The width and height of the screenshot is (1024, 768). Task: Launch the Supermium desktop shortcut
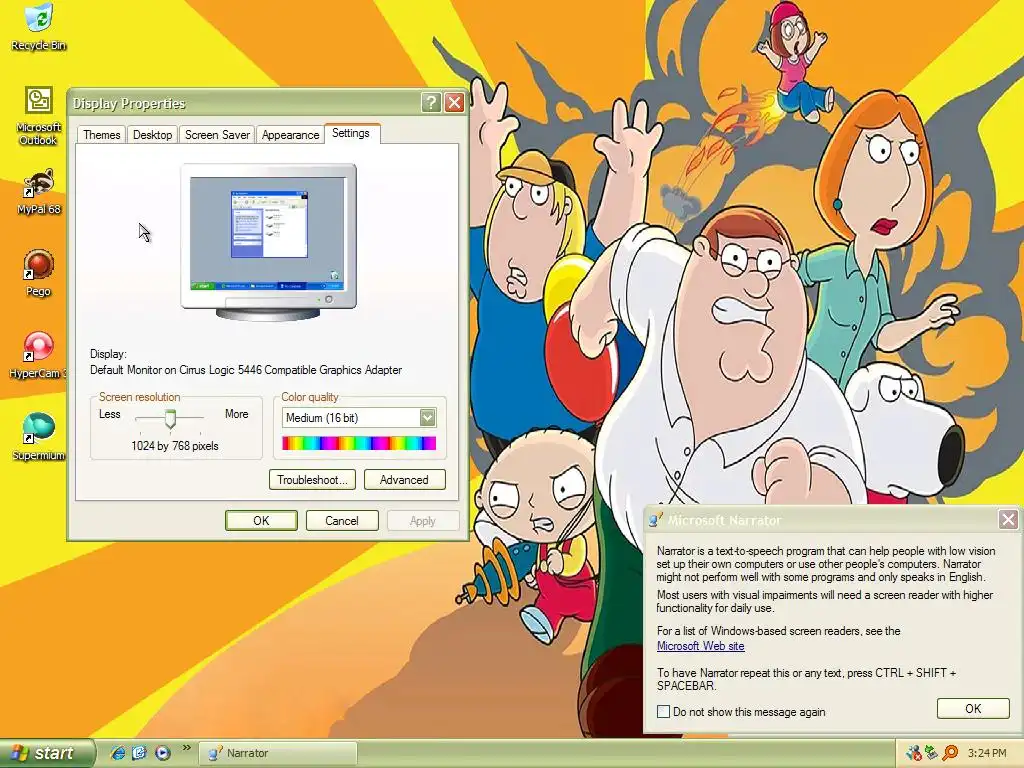(x=39, y=436)
